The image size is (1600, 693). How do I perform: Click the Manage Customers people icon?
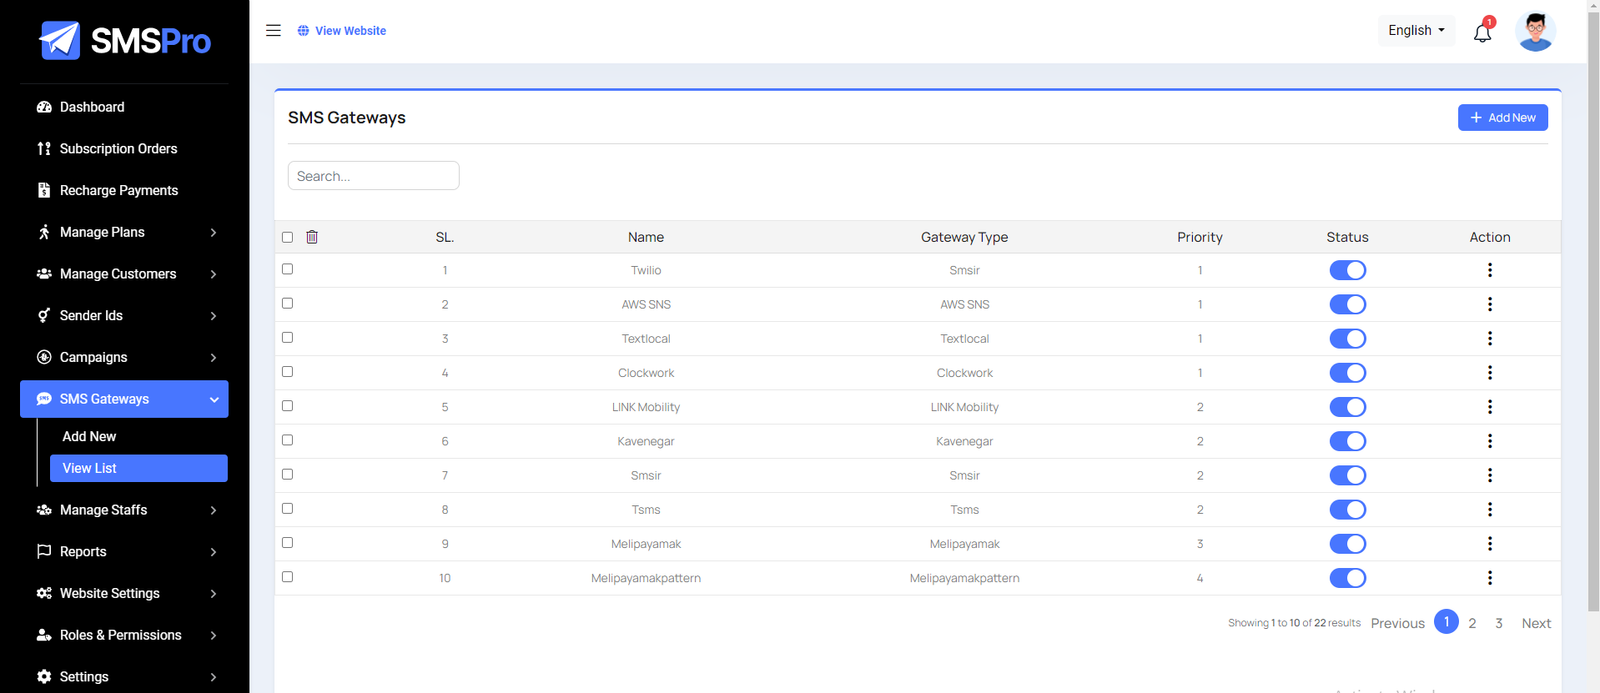click(44, 273)
